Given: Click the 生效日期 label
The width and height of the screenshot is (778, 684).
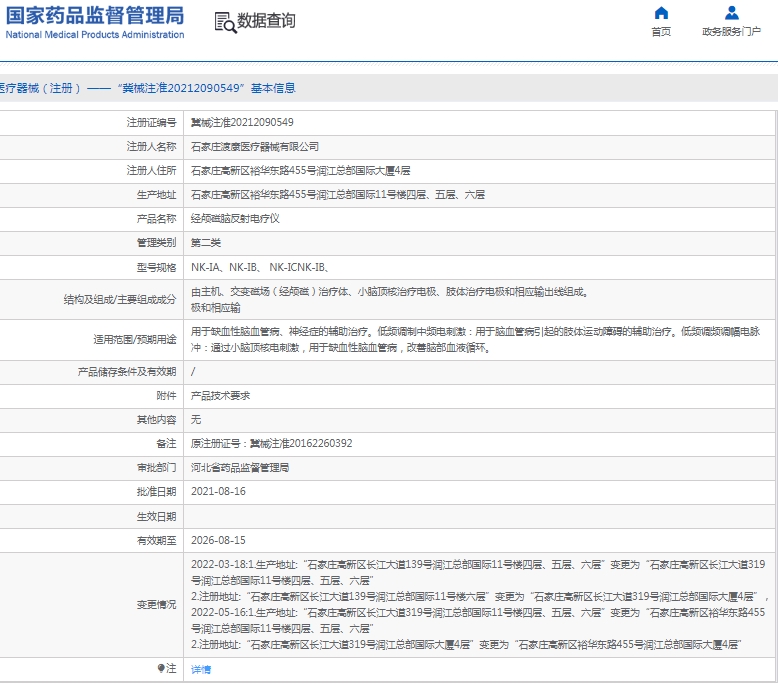Looking at the screenshot, I should [x=156, y=517].
